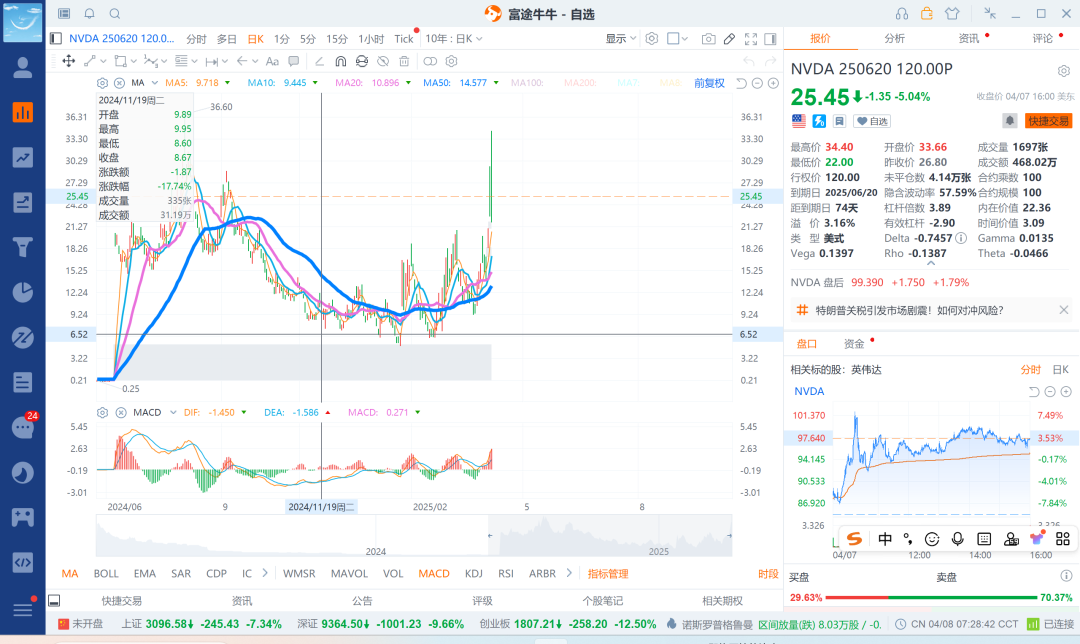Viewport: 1080px width, 644px height.
Task: Toggle the note icon beside flag
Action: (x=839, y=121)
